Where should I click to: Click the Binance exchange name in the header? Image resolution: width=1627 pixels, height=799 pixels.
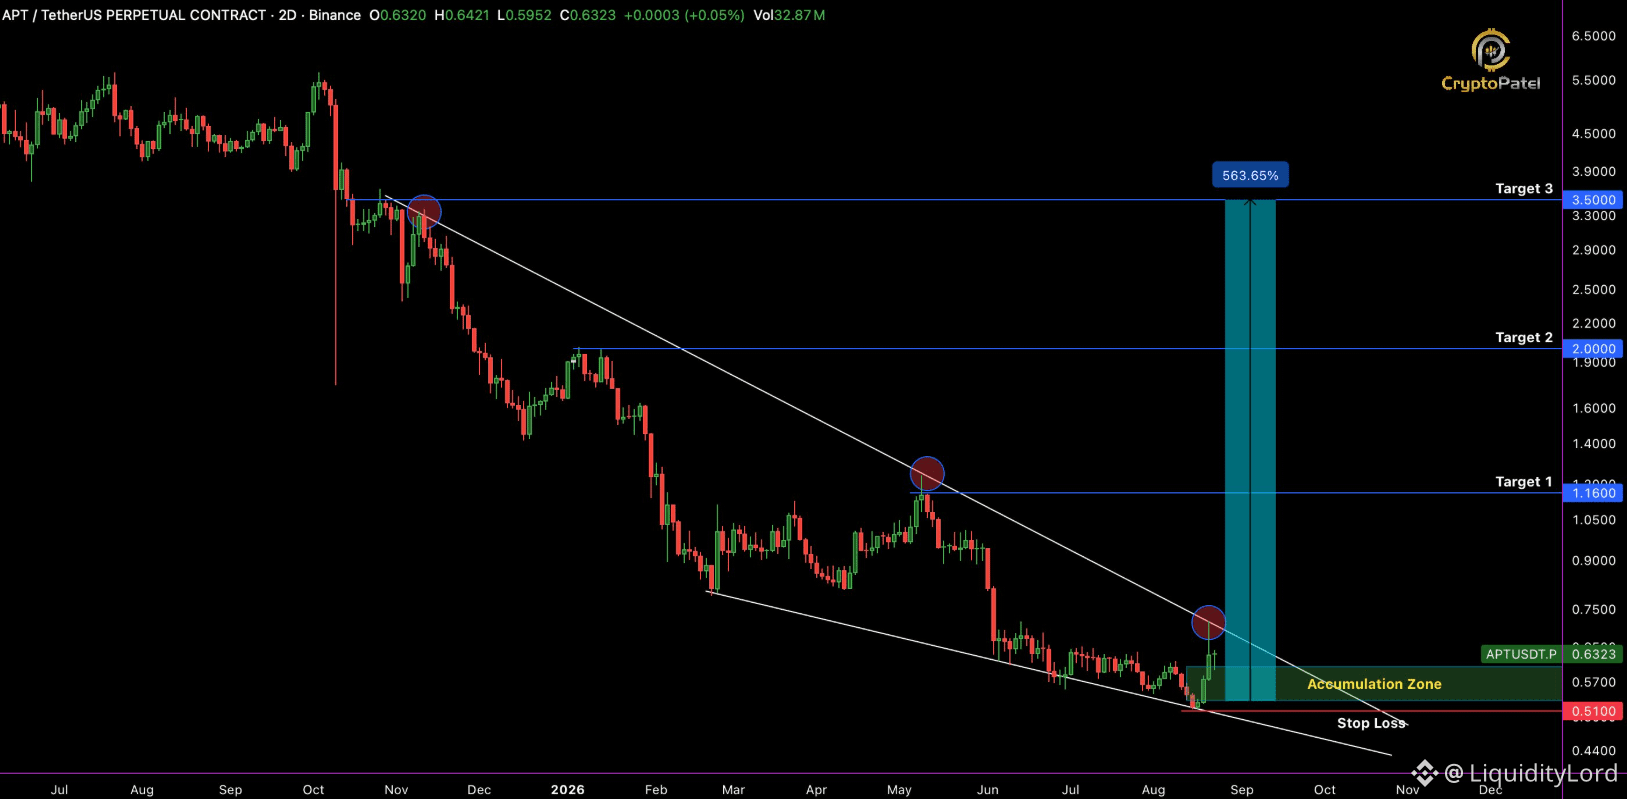tap(335, 15)
